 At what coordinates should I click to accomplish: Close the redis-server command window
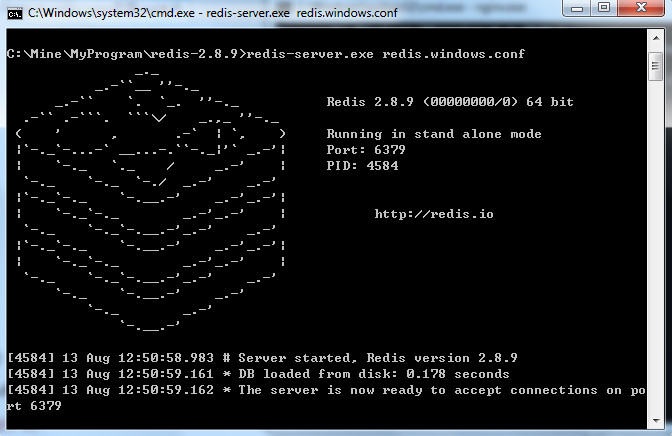click(x=641, y=8)
